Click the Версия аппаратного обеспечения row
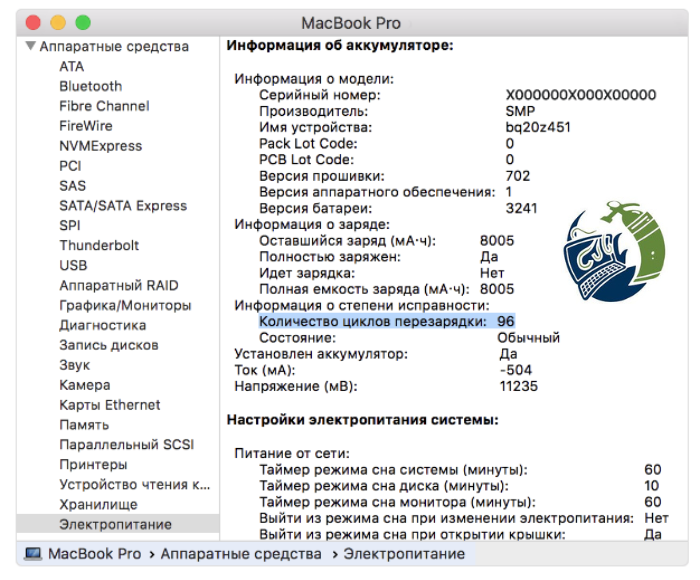Viewport: 700px width, 580px height. 386,192
